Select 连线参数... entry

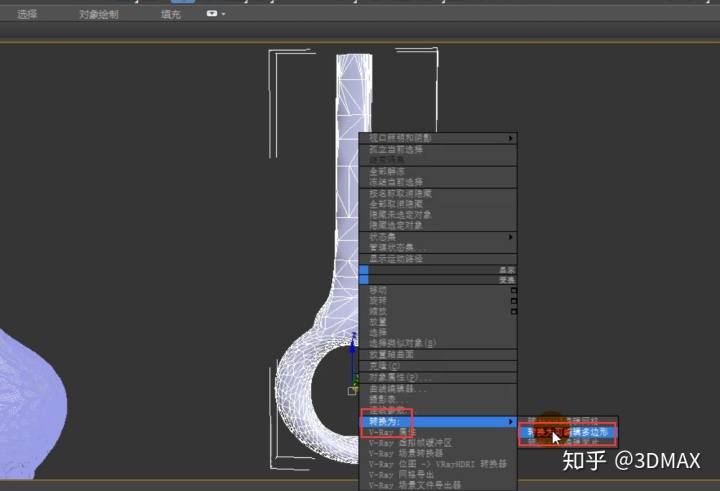438,410
